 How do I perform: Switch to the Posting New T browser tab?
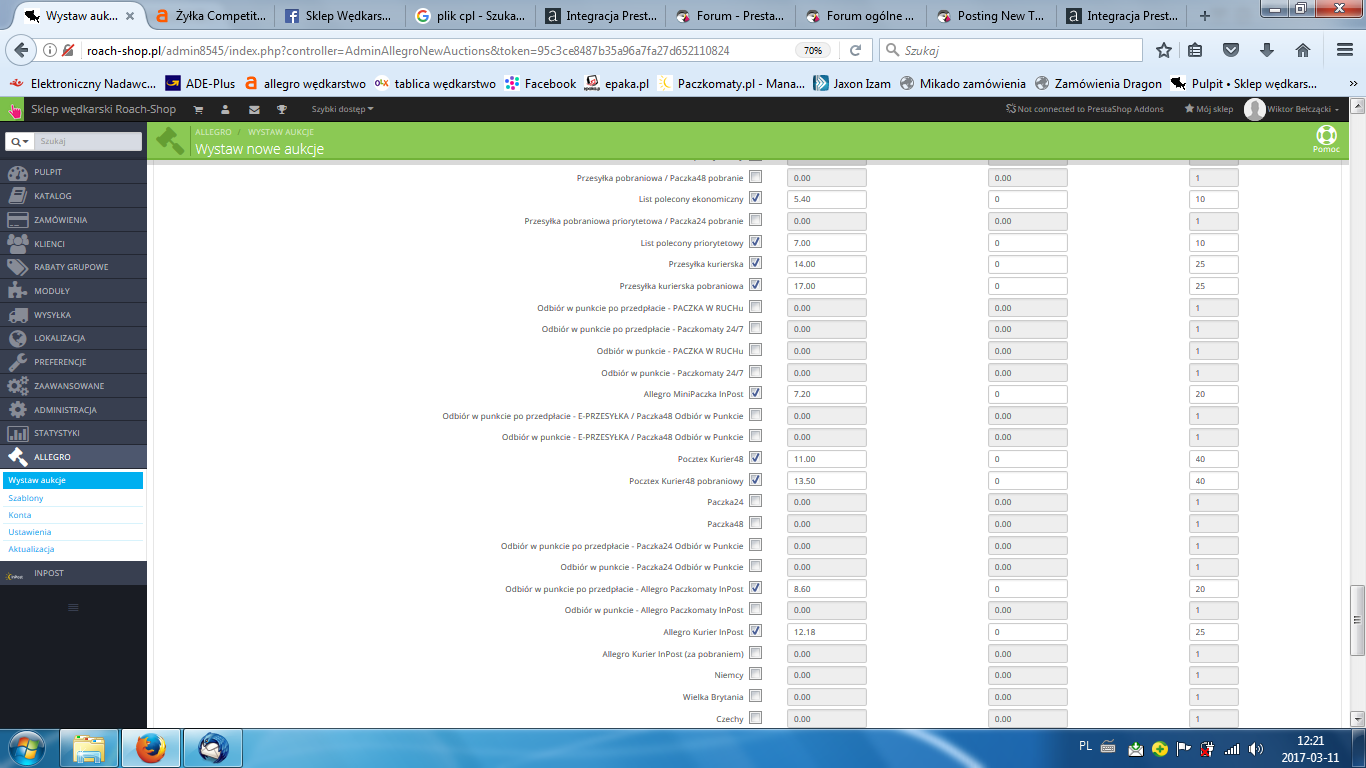(x=992, y=16)
